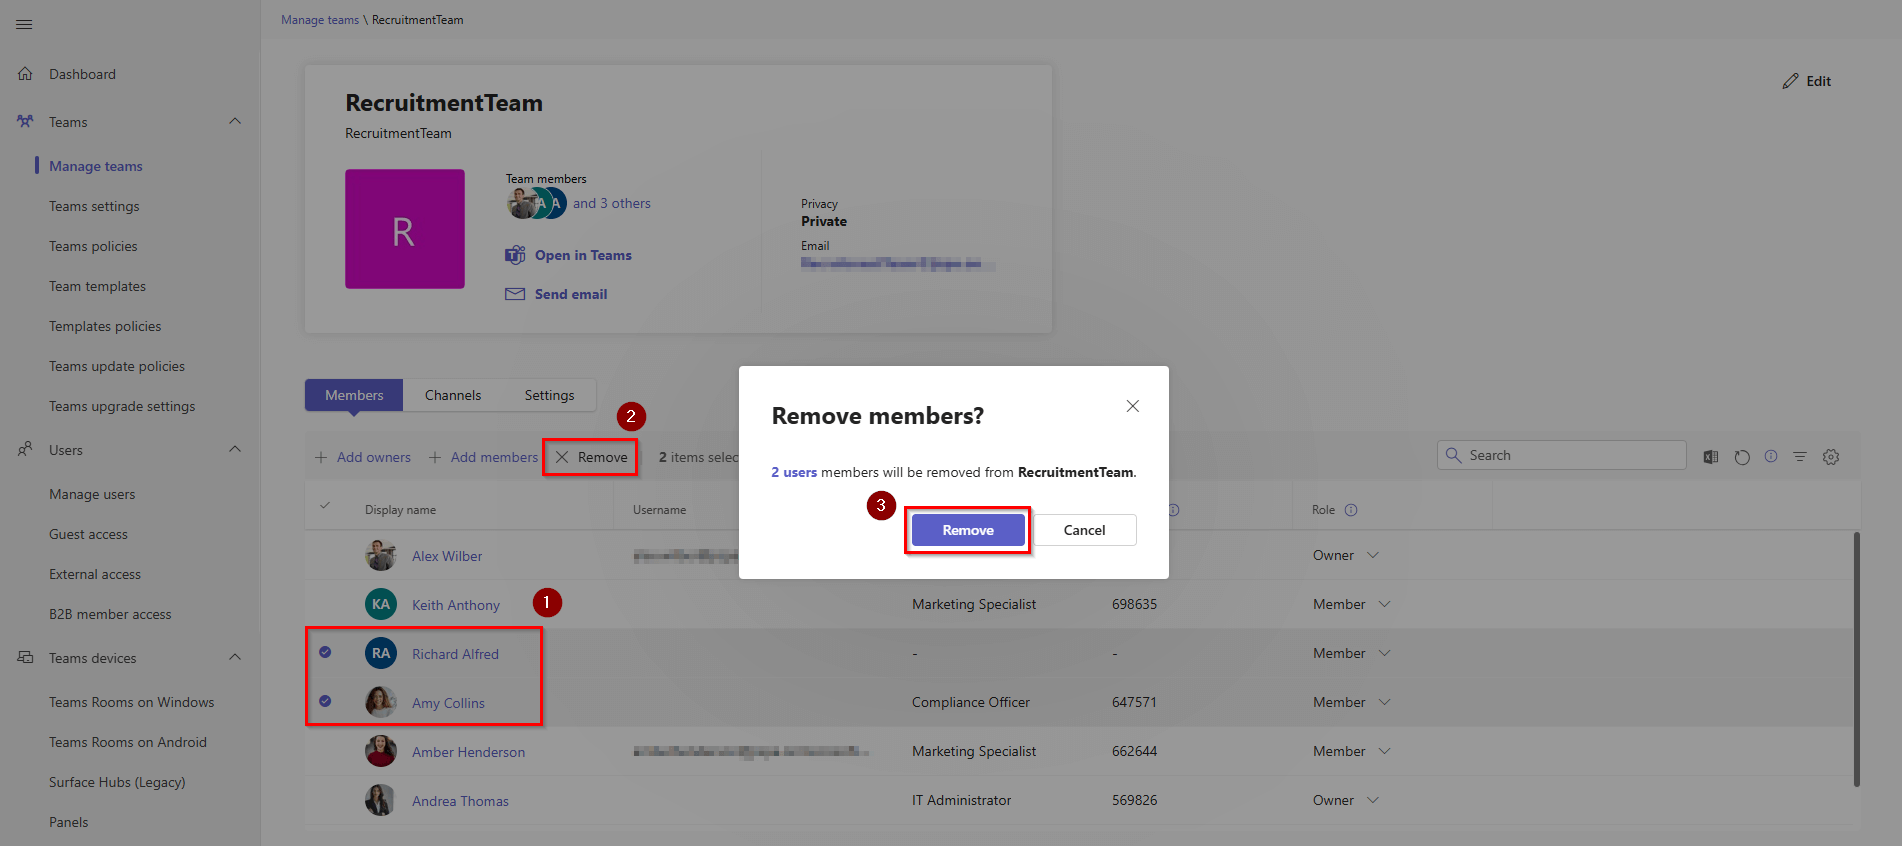Toggle the select-all header checkmark
The width and height of the screenshot is (1902, 846).
(x=325, y=506)
